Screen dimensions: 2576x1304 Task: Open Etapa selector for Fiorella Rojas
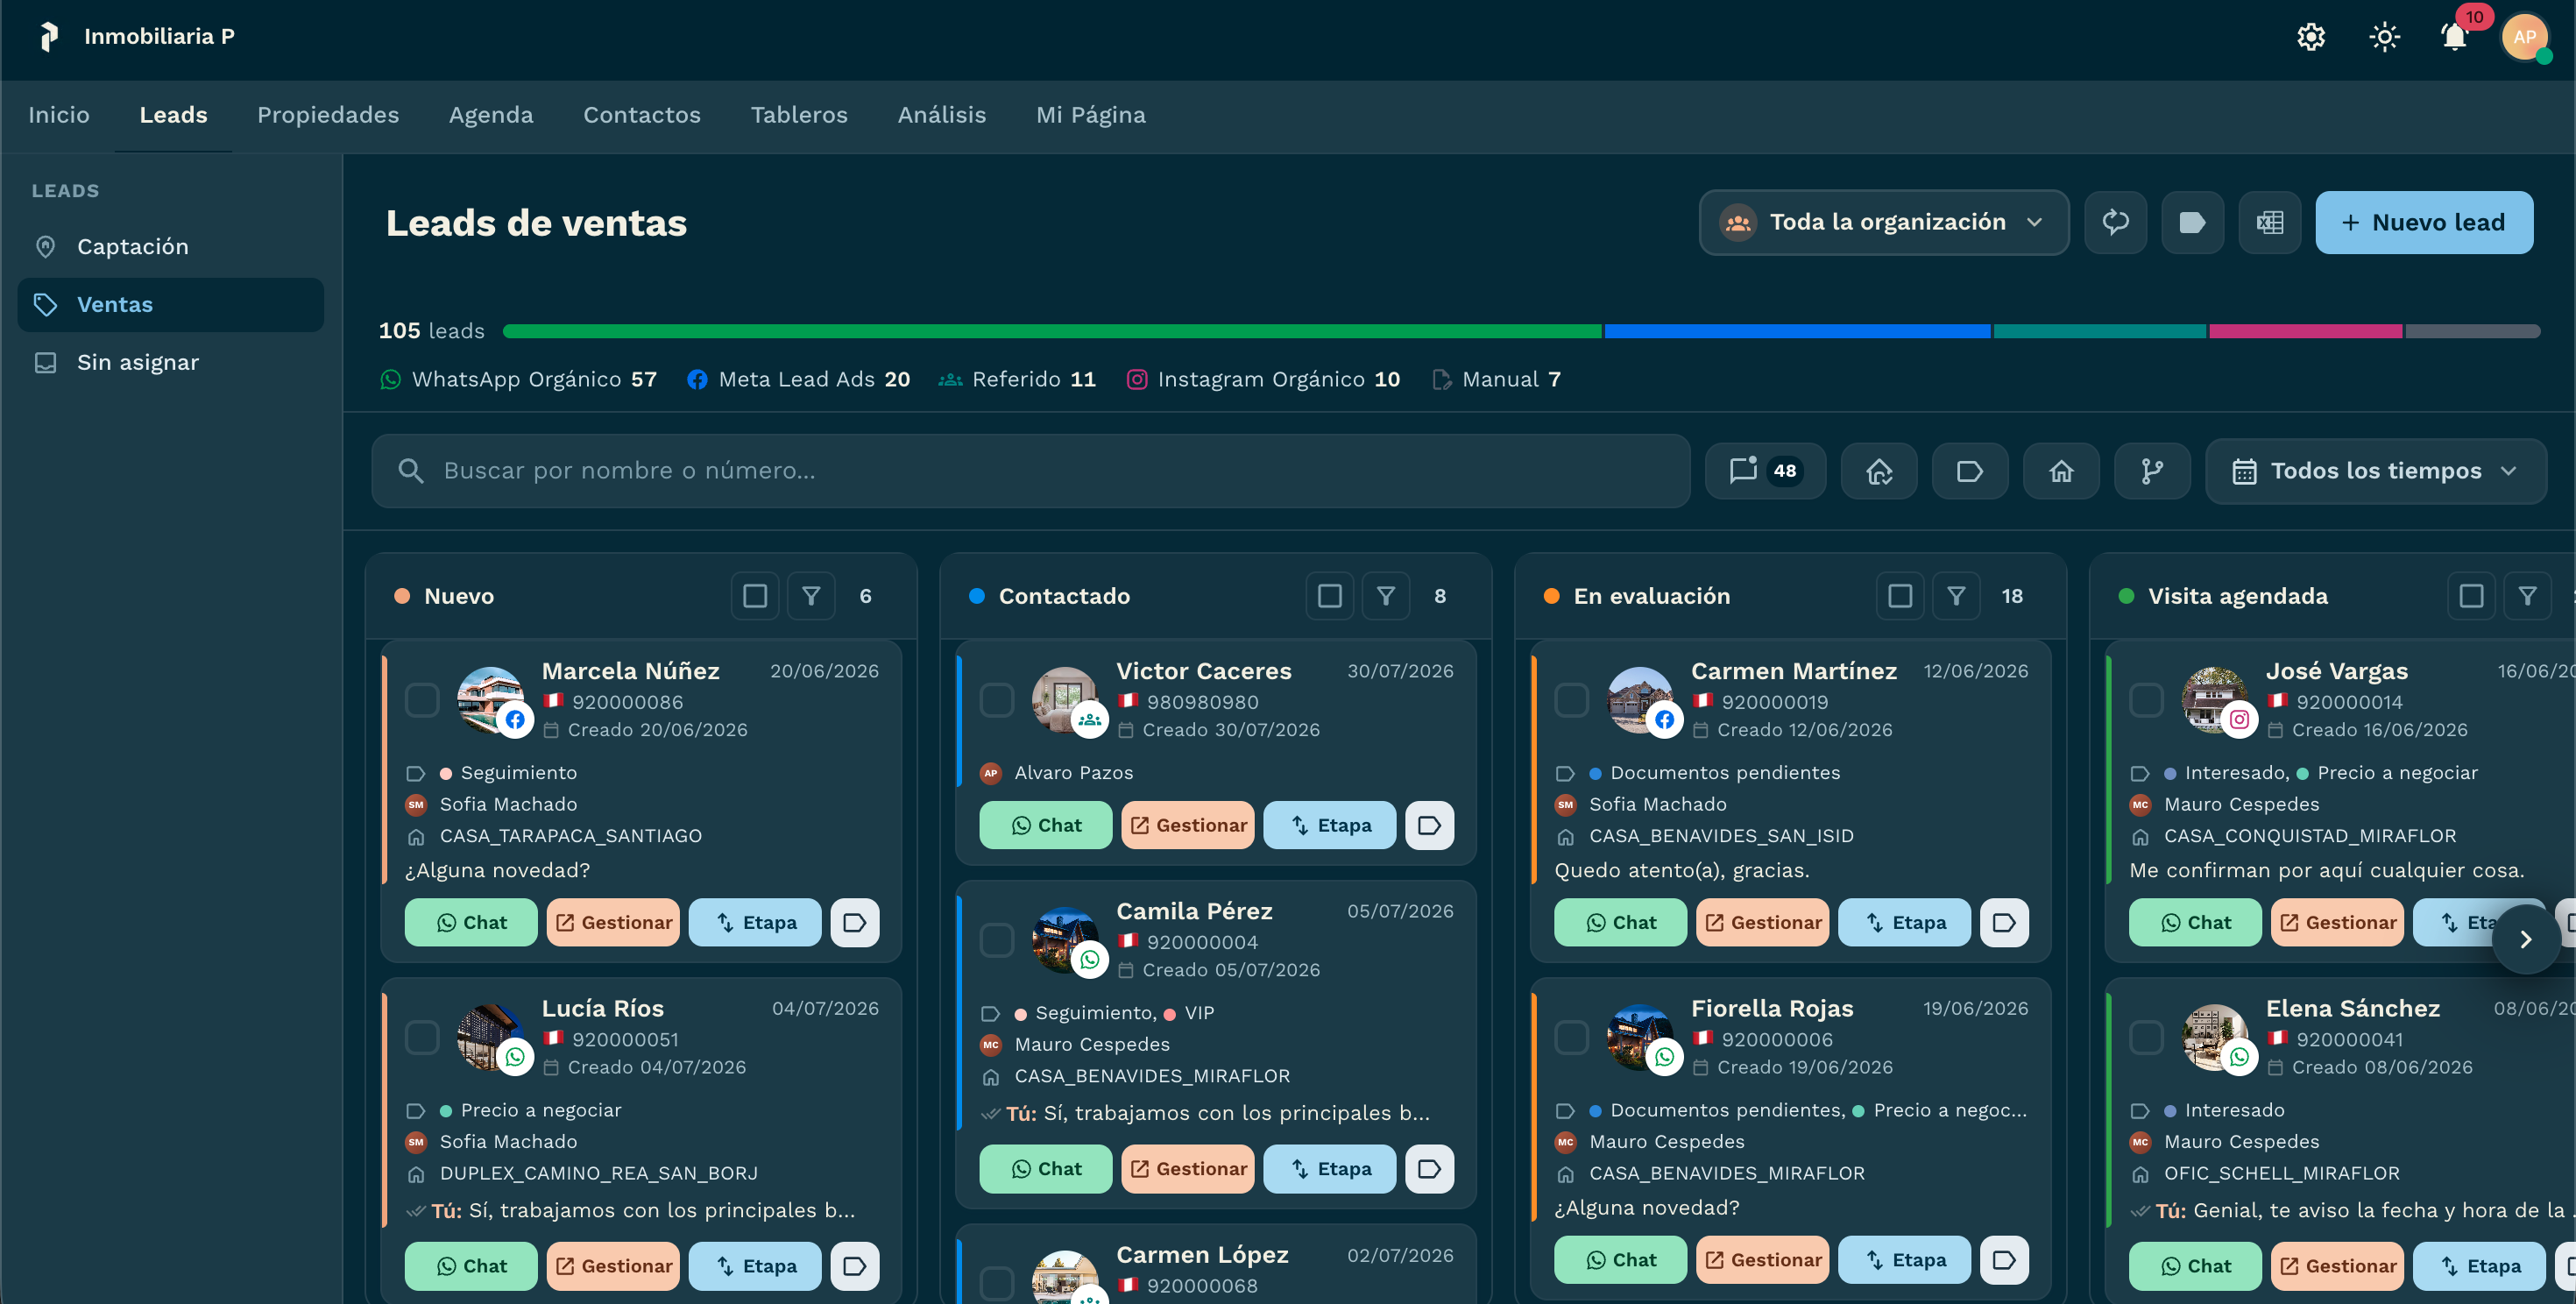1904,1260
